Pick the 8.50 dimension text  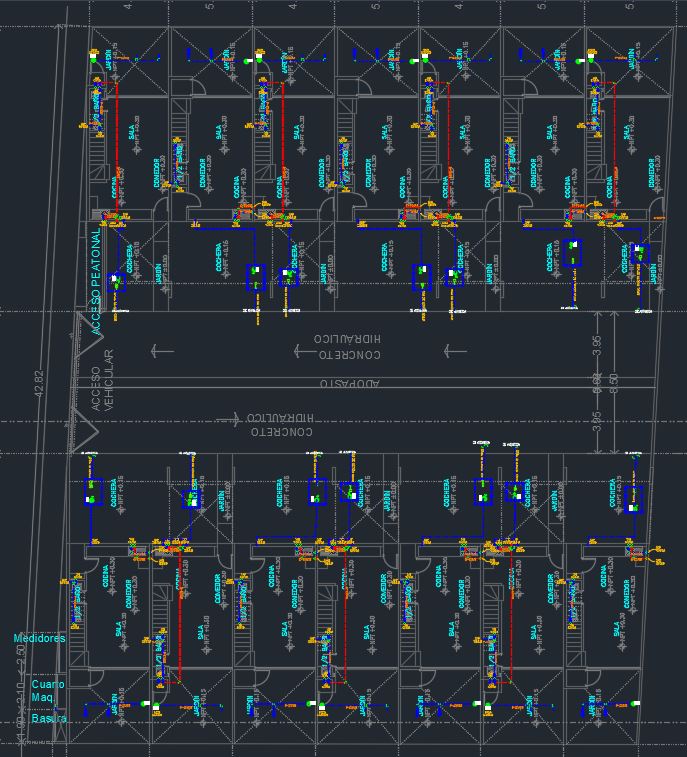pos(614,383)
